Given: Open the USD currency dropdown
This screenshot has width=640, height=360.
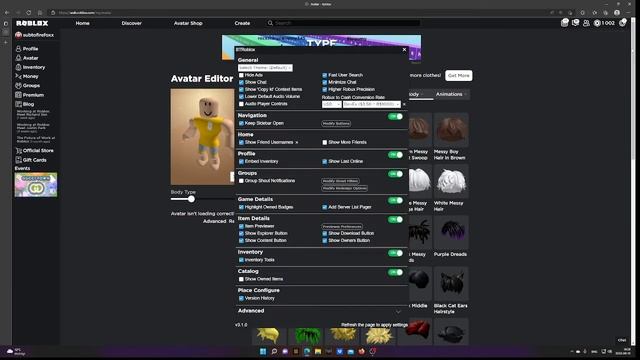Looking at the screenshot, I should [x=331, y=104].
